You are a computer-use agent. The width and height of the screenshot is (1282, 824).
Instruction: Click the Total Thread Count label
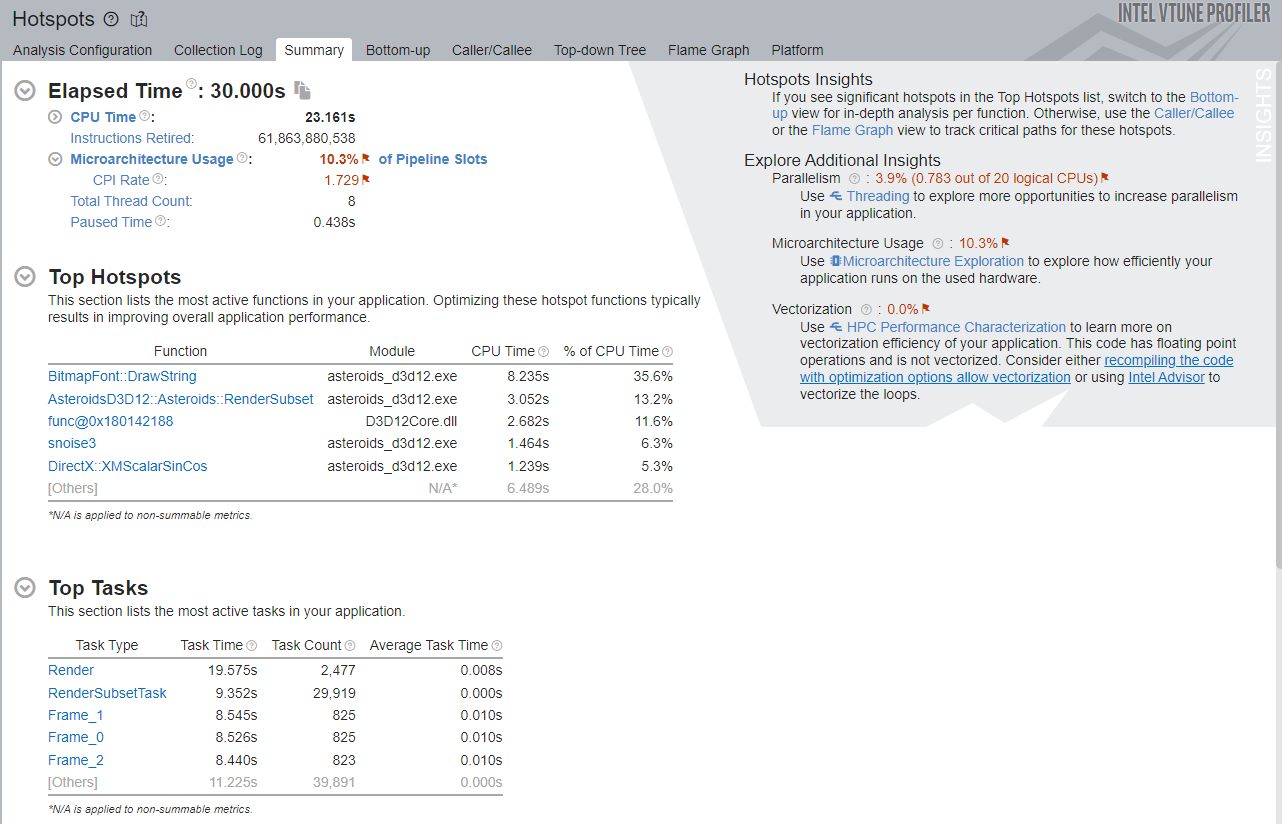click(131, 201)
